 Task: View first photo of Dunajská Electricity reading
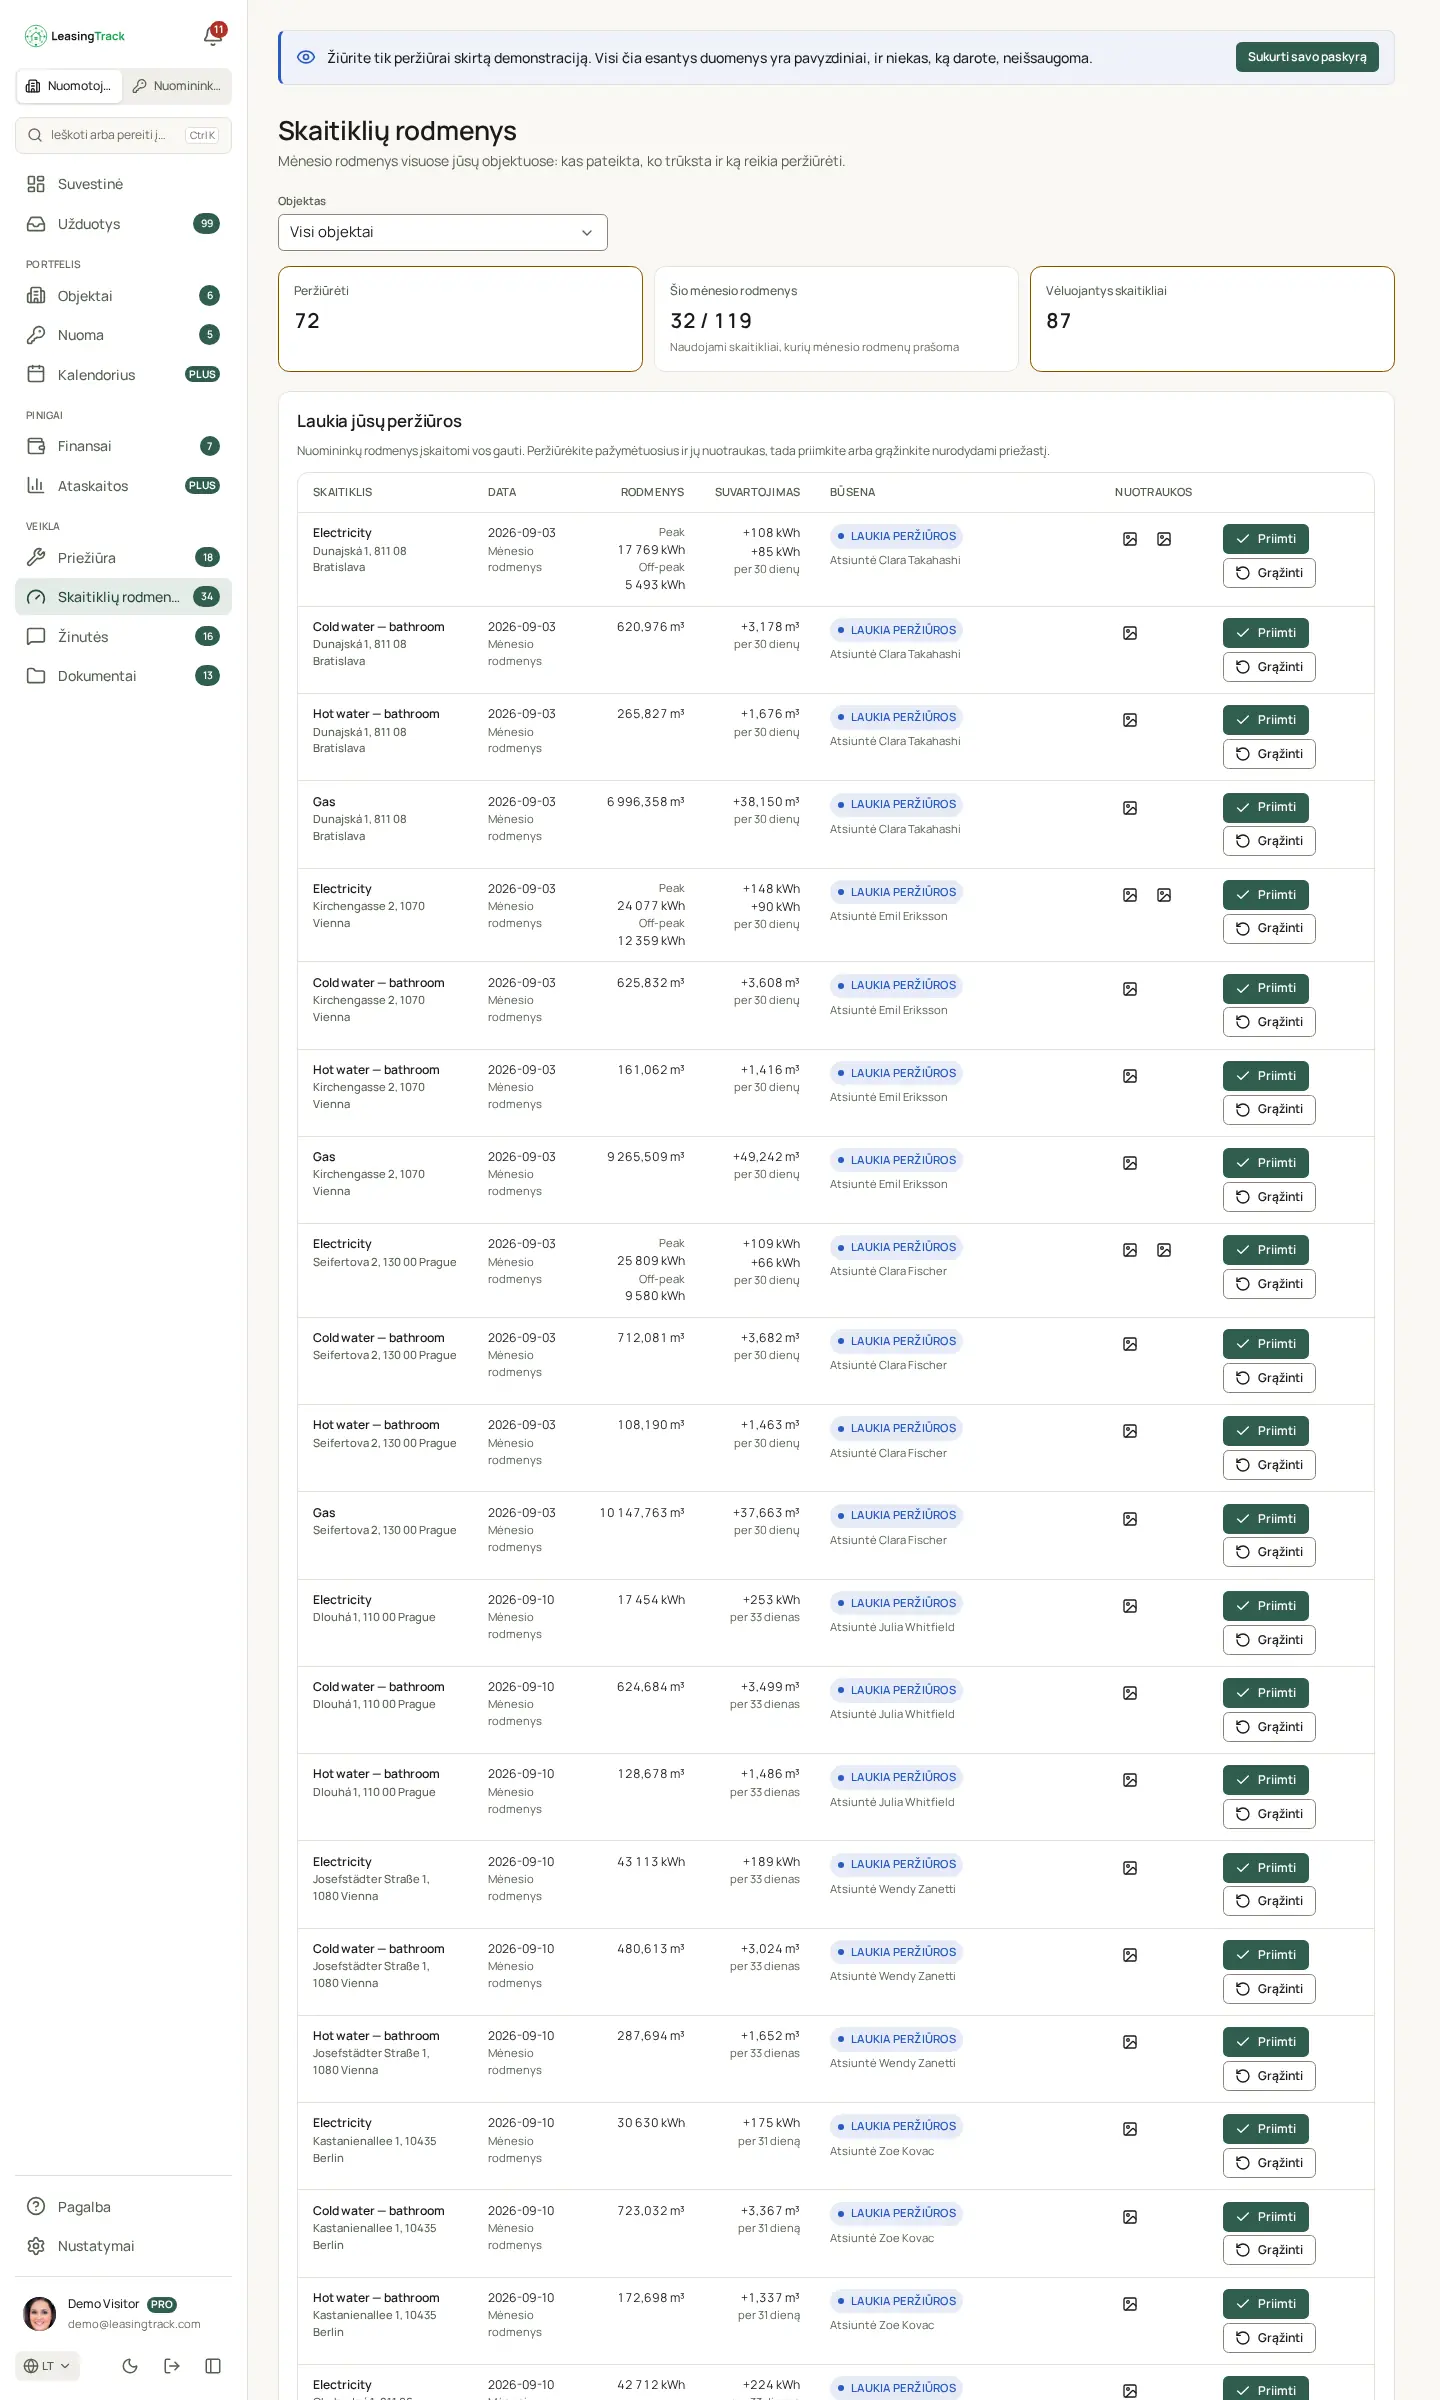point(1130,539)
